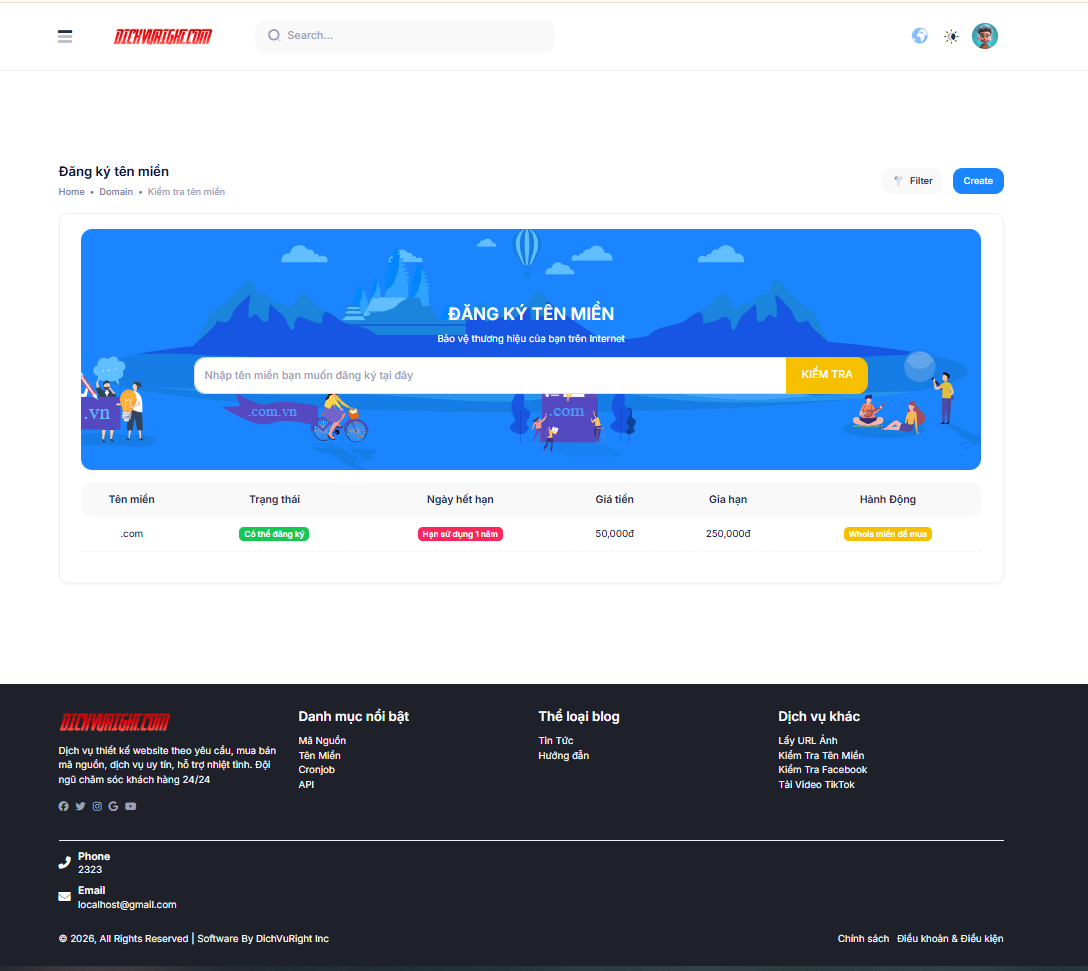Click the yellow KIỂM TRA button
This screenshot has height=971, width=1088.
click(x=826, y=375)
